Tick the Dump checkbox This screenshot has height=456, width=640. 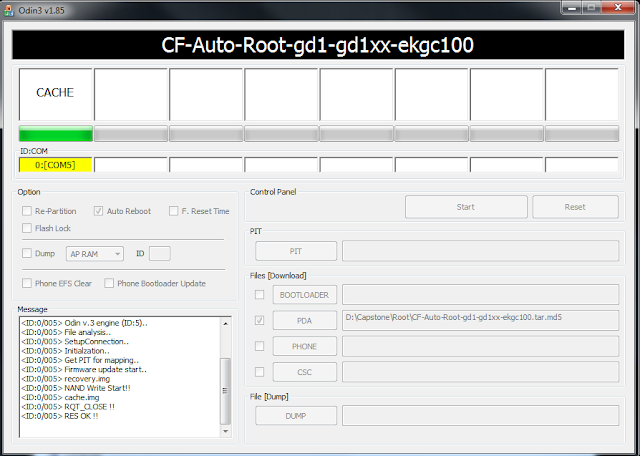(x=27, y=253)
